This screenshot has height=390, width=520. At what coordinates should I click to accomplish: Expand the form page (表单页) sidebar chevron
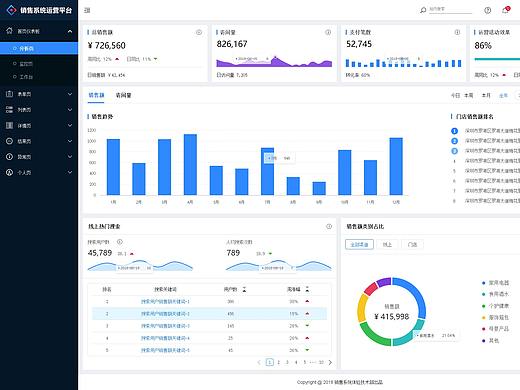tap(70, 94)
